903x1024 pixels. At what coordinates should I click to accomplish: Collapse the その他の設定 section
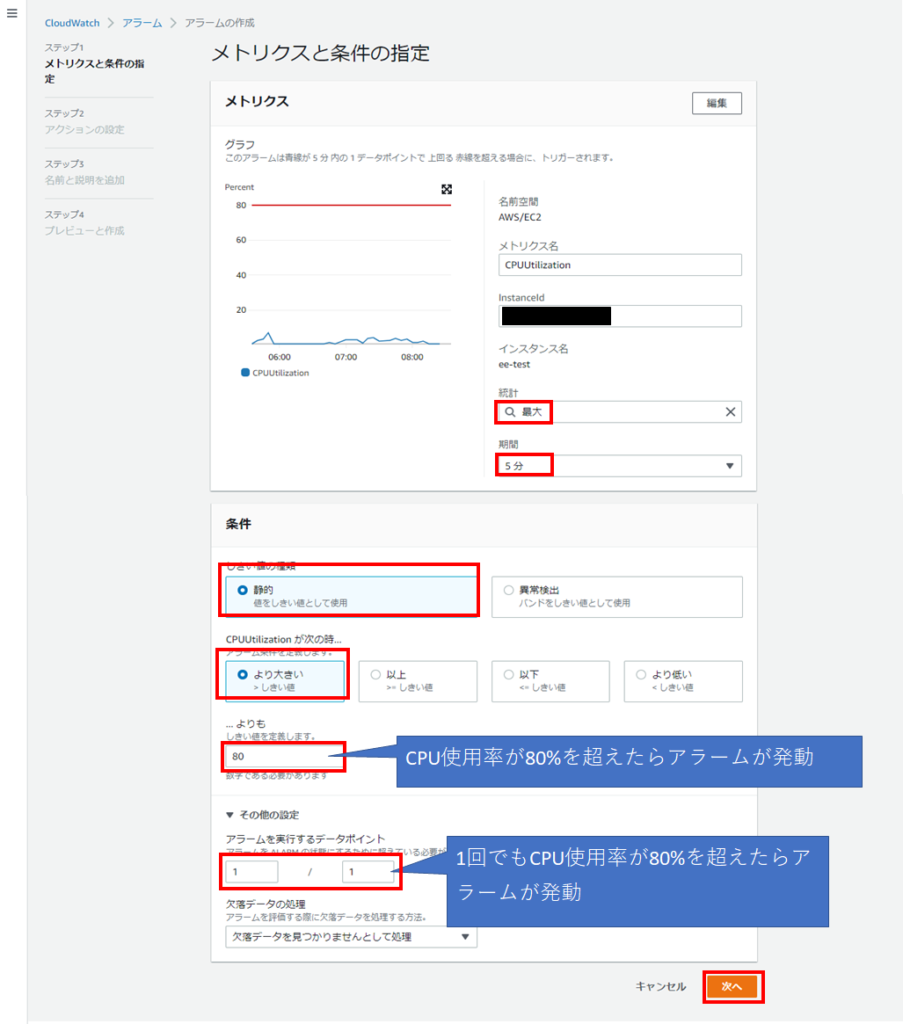[x=262, y=815]
